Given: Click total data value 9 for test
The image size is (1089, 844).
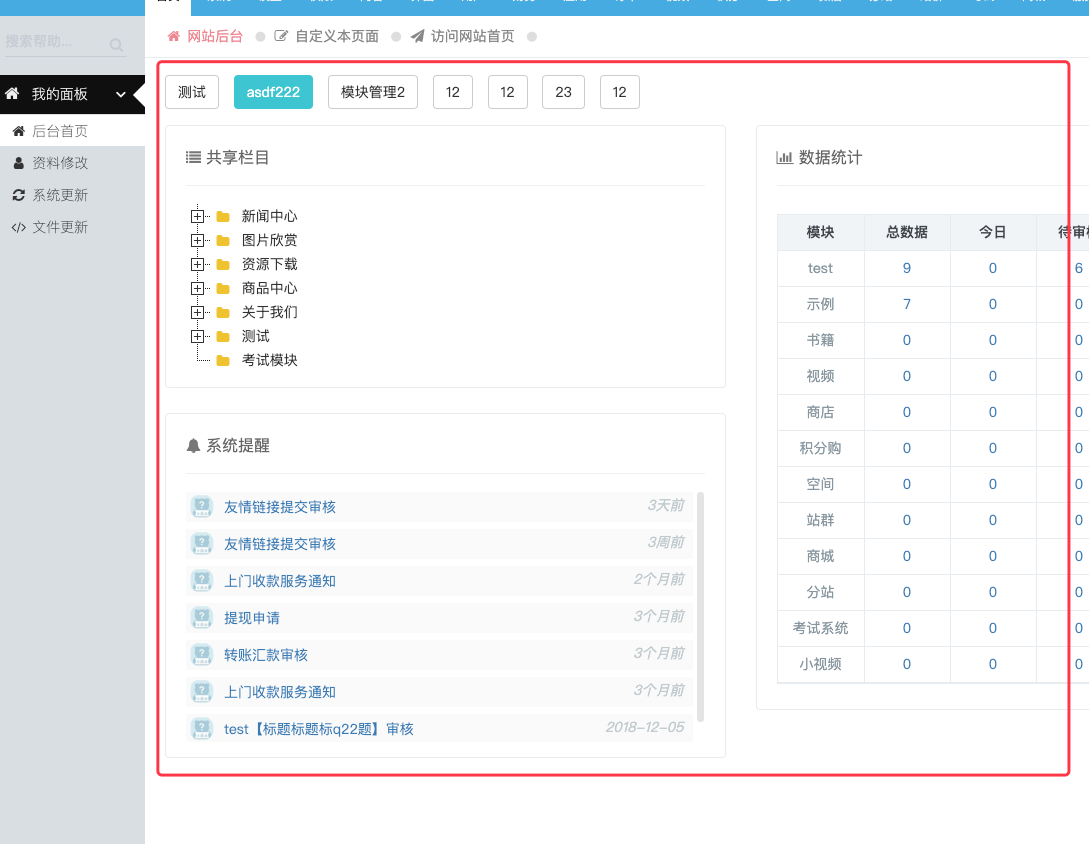Looking at the screenshot, I should pos(906,268).
